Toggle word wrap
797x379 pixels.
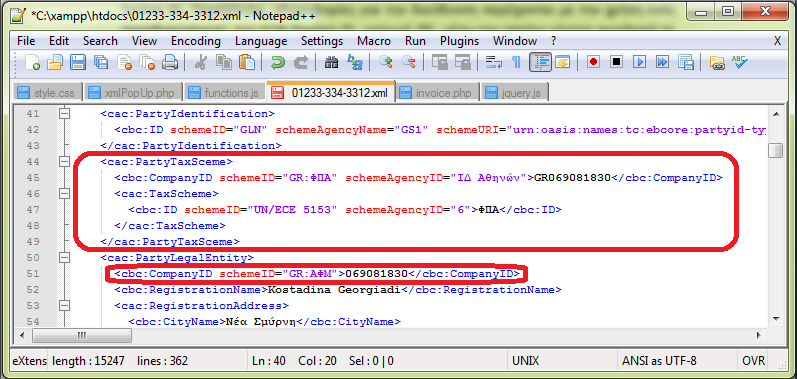[494, 62]
